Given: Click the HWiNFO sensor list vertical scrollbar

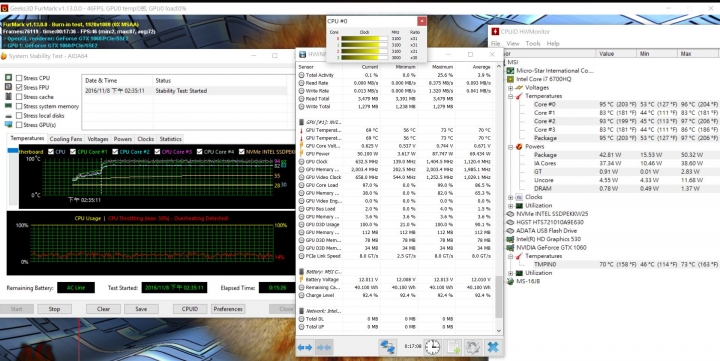Looking at the screenshot, I should coord(499,198).
